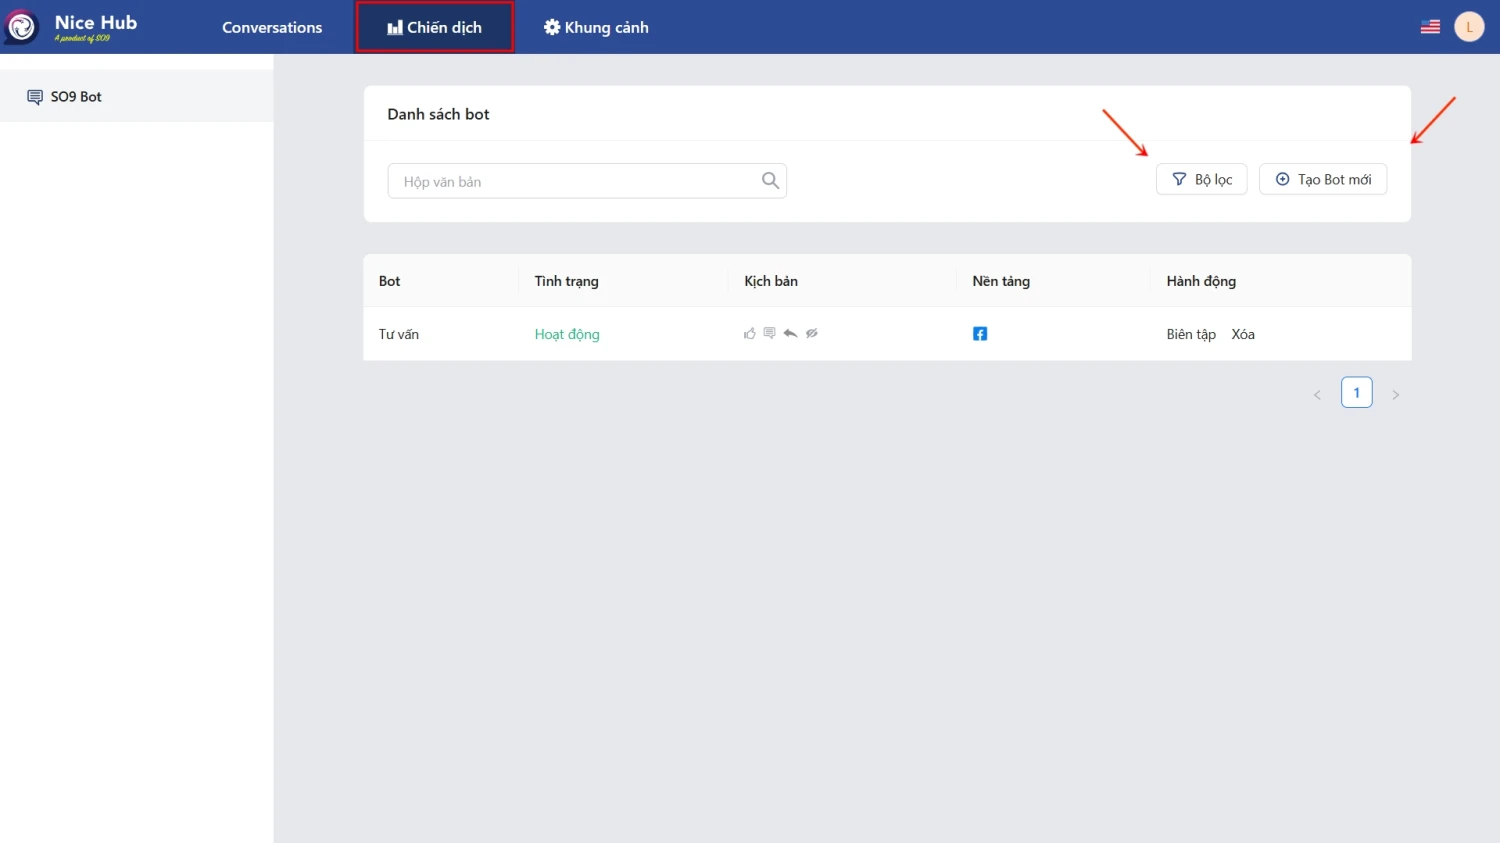
Task: Click Biên tập to edit Tư vấn bot
Action: click(x=1191, y=334)
